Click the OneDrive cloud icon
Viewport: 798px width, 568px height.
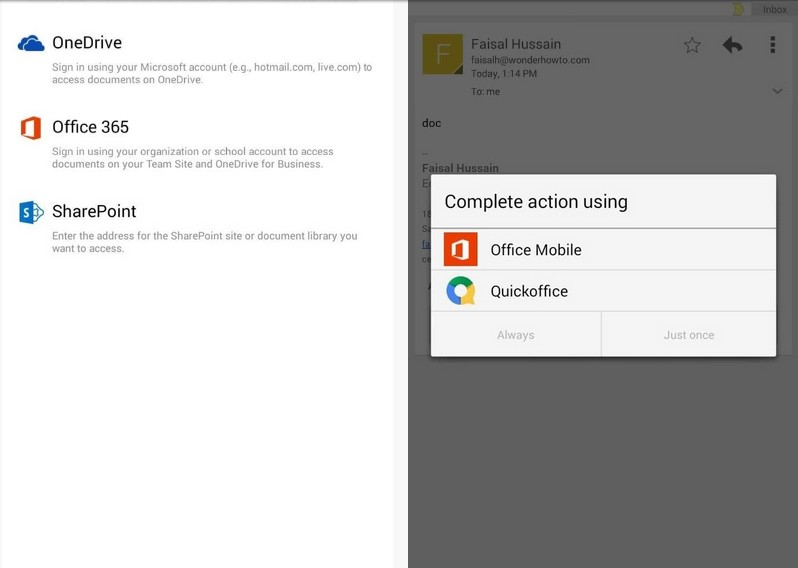click(x=31, y=43)
